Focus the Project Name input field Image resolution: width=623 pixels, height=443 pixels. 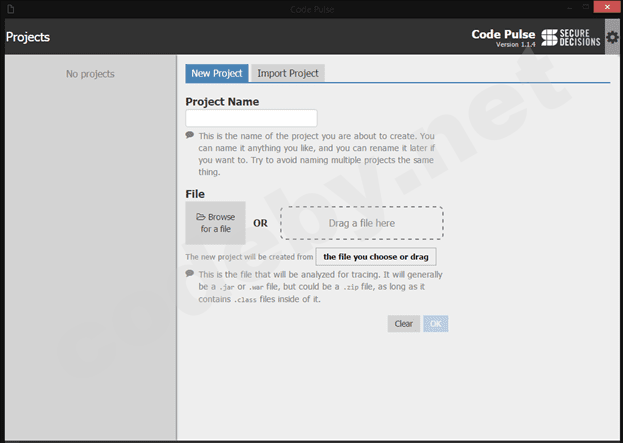[x=252, y=118]
